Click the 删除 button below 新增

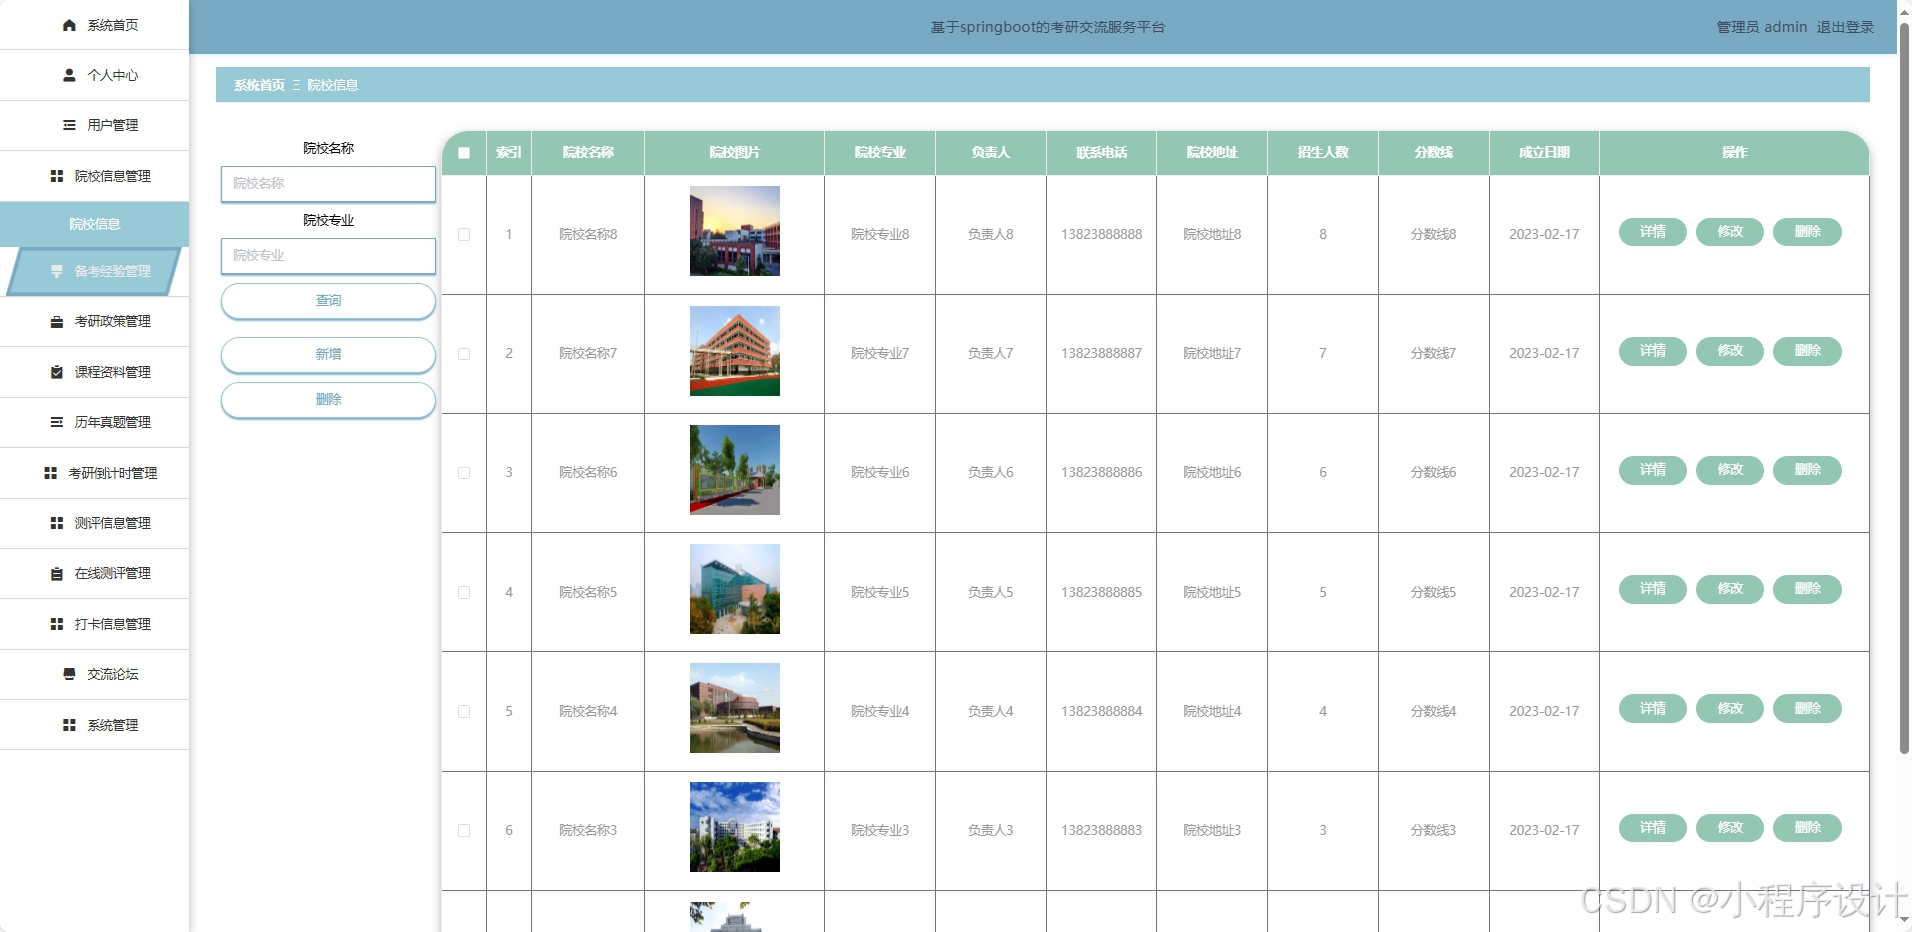tap(328, 399)
